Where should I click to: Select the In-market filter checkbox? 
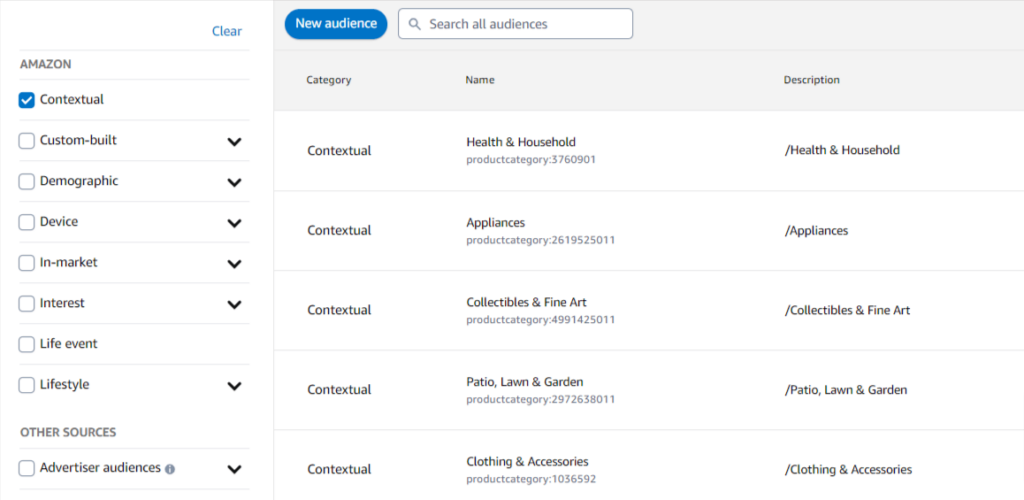(27, 263)
